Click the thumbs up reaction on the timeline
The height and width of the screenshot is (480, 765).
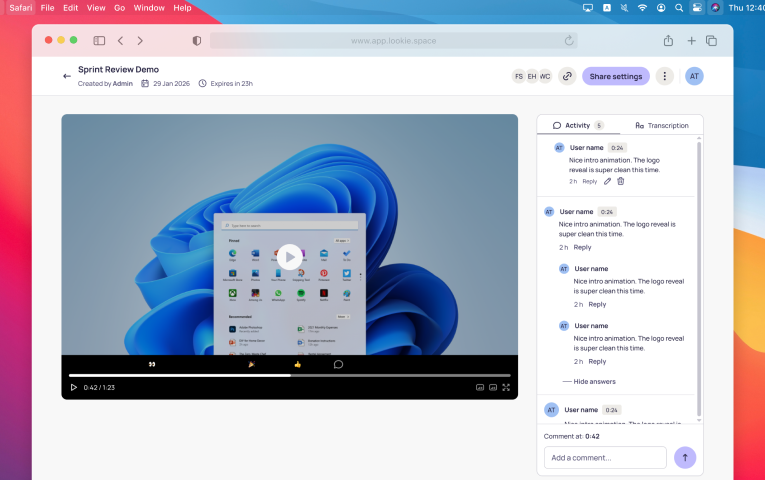click(297, 364)
